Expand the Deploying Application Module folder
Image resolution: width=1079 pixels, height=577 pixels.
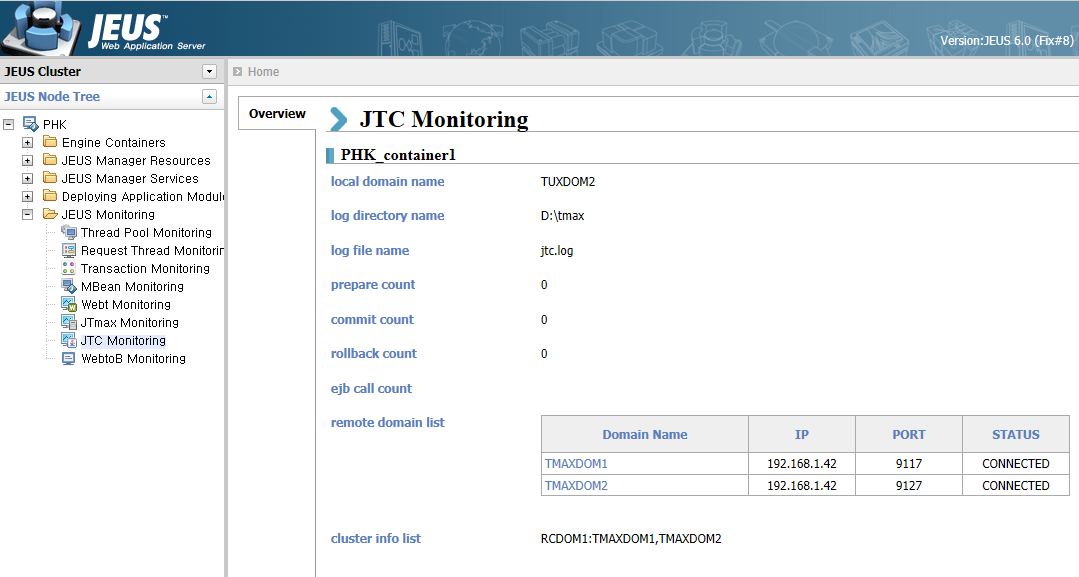coord(28,197)
